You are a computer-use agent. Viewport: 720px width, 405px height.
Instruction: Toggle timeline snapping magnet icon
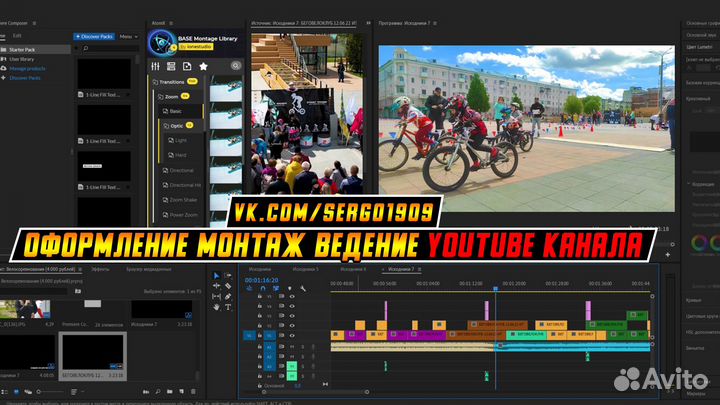263,288
